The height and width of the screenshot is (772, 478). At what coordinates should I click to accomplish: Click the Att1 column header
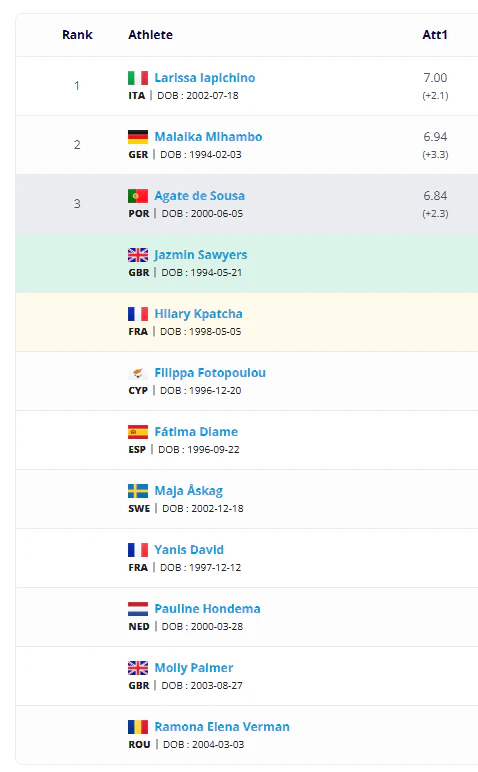[x=435, y=35]
